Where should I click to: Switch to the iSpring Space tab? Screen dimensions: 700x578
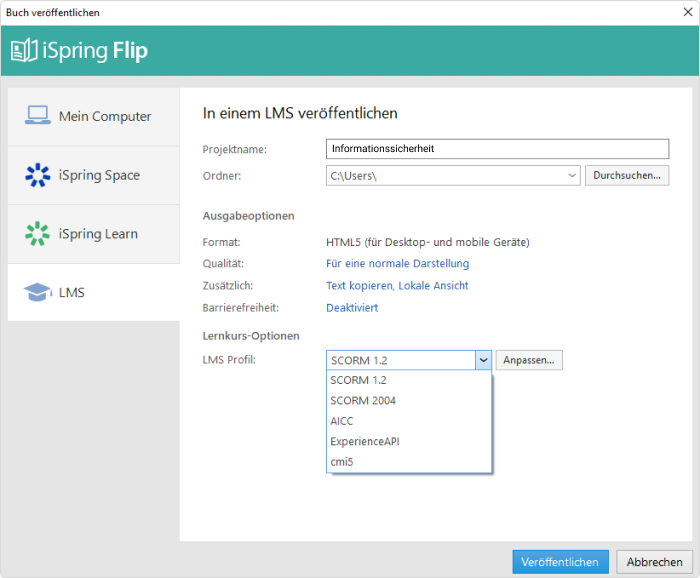tap(94, 175)
